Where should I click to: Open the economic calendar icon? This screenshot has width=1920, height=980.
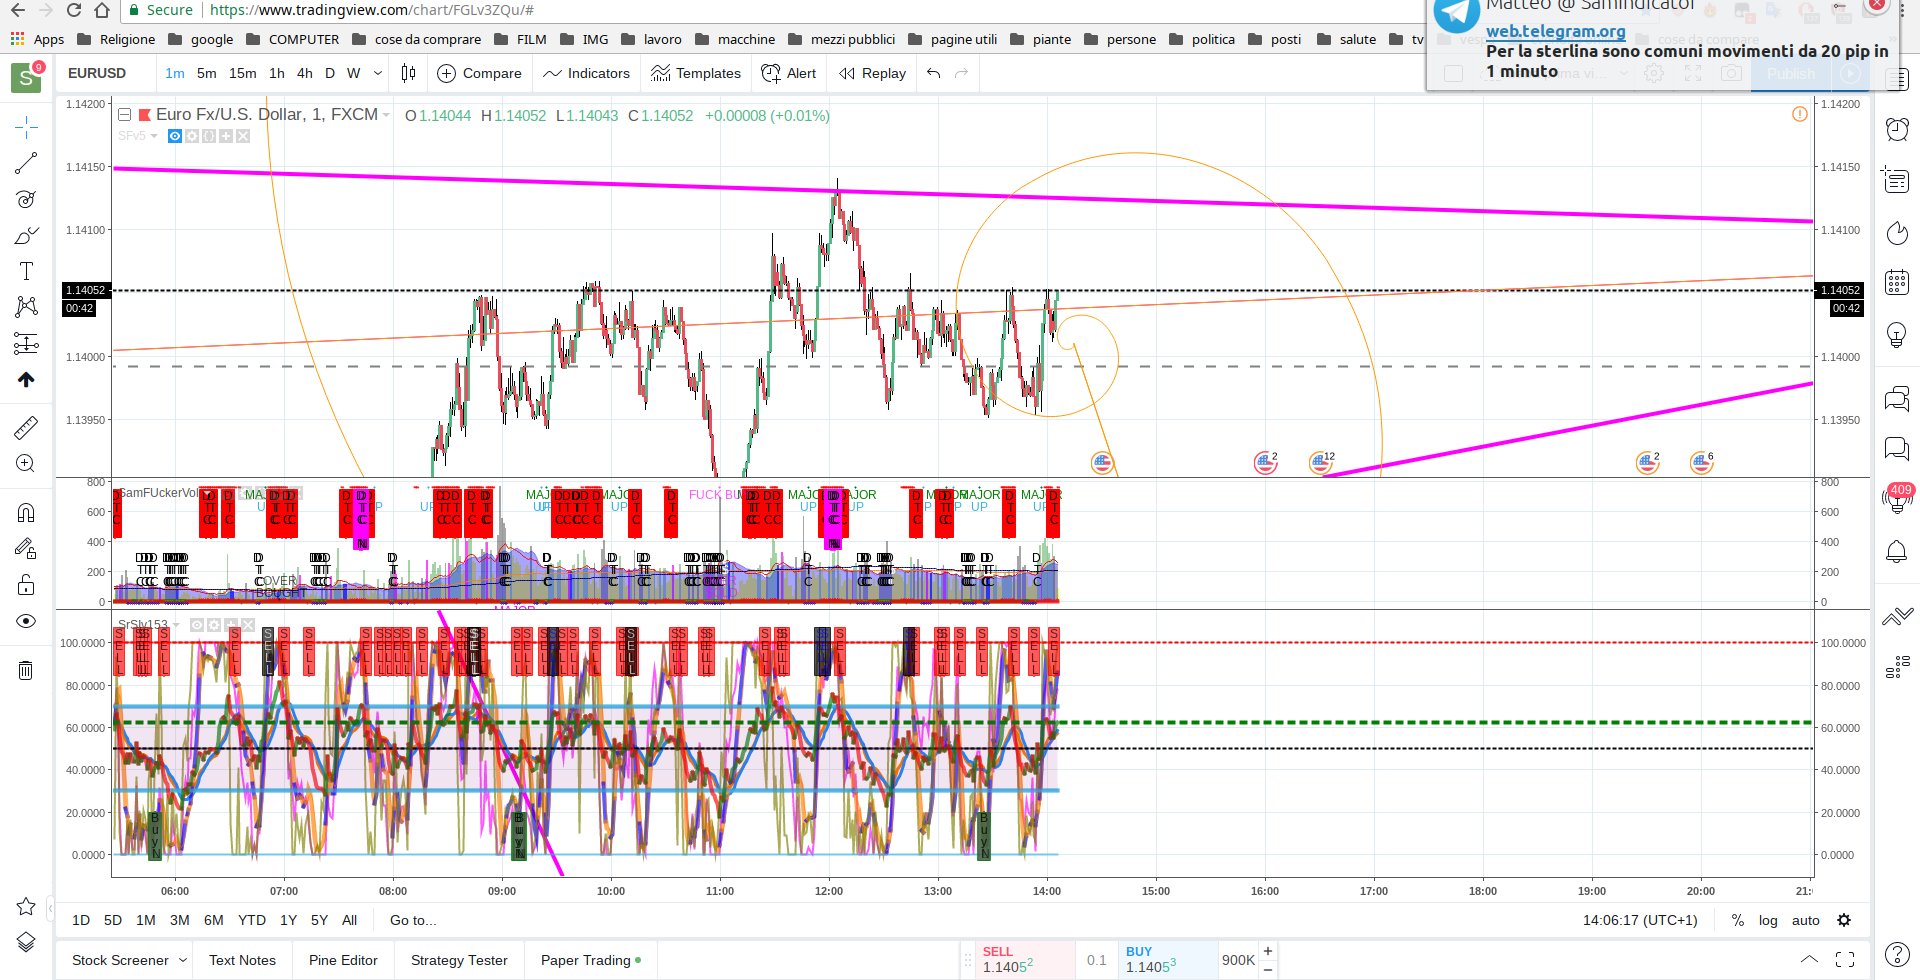pyautogui.click(x=1897, y=283)
